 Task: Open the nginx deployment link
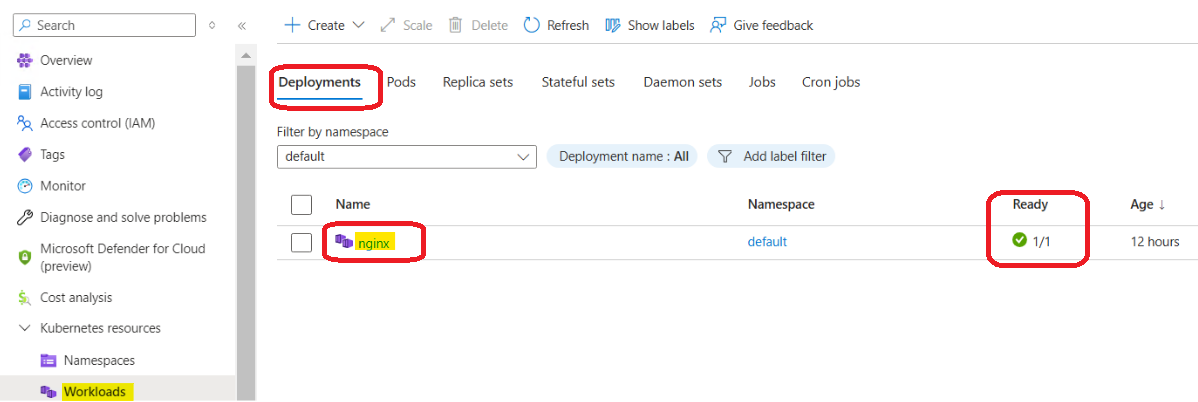(x=374, y=242)
